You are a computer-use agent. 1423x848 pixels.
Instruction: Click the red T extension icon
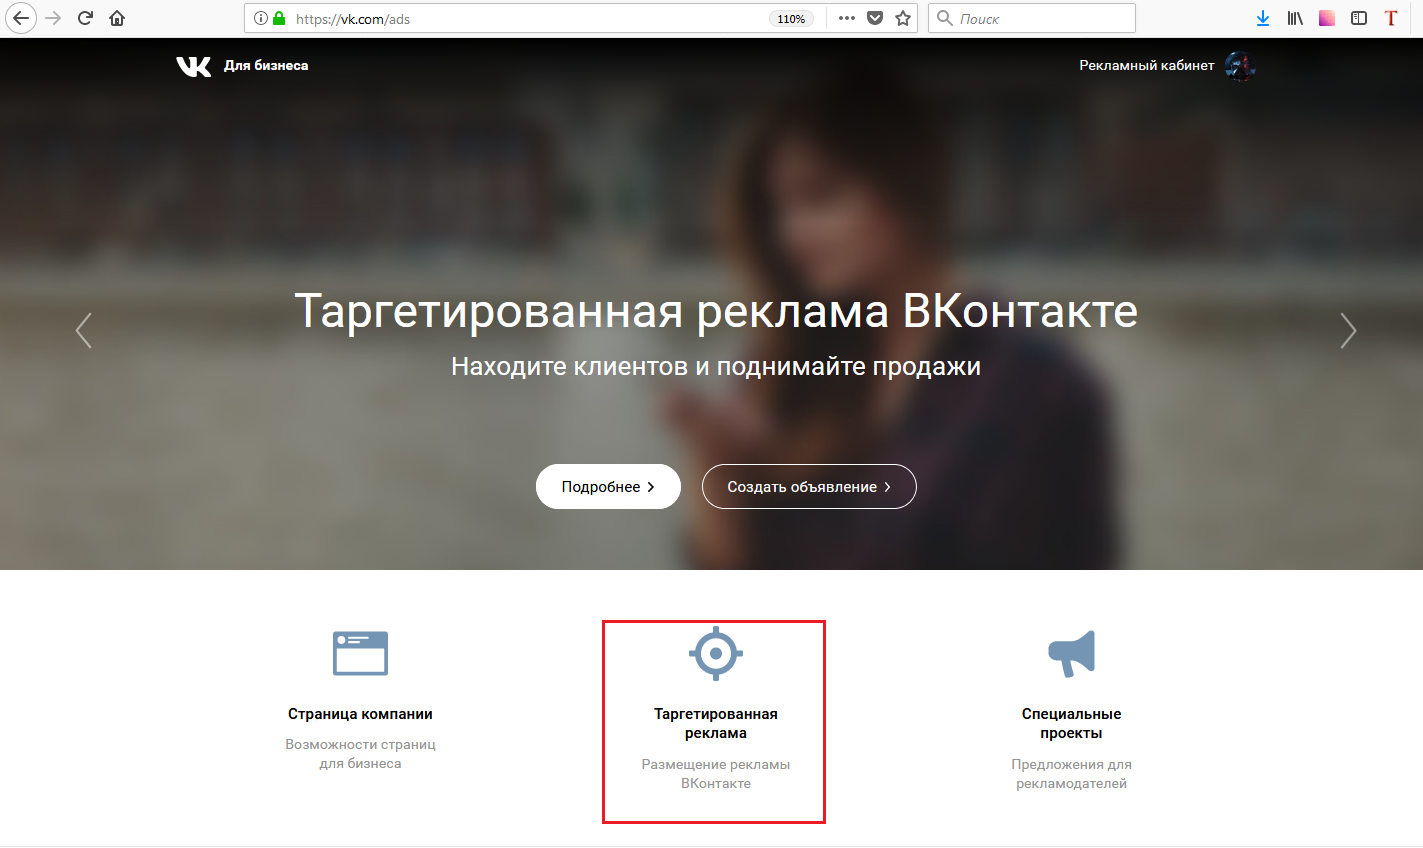pyautogui.click(x=1391, y=18)
